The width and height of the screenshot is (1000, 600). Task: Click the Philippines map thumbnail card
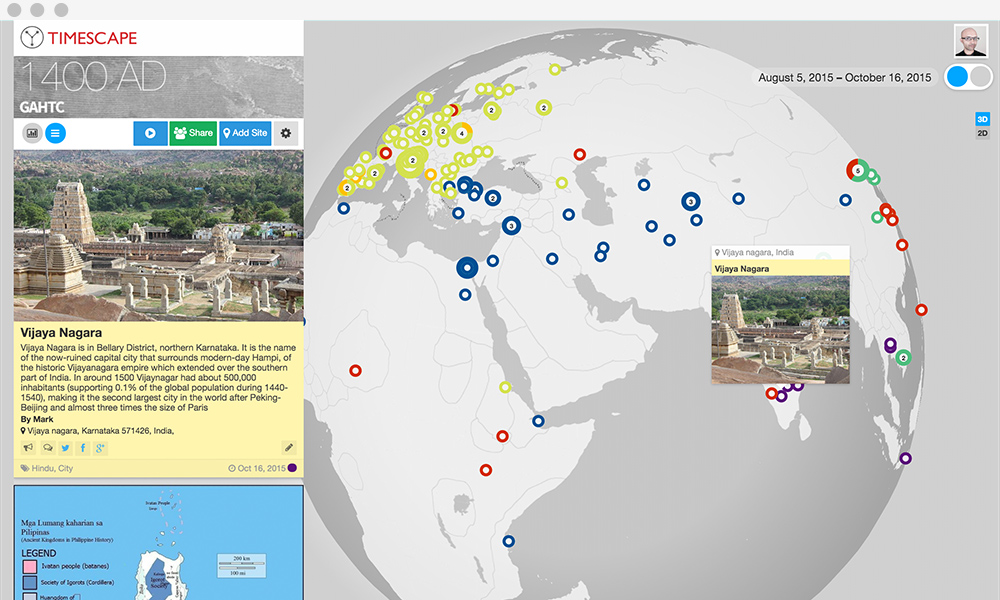pyautogui.click(x=158, y=543)
